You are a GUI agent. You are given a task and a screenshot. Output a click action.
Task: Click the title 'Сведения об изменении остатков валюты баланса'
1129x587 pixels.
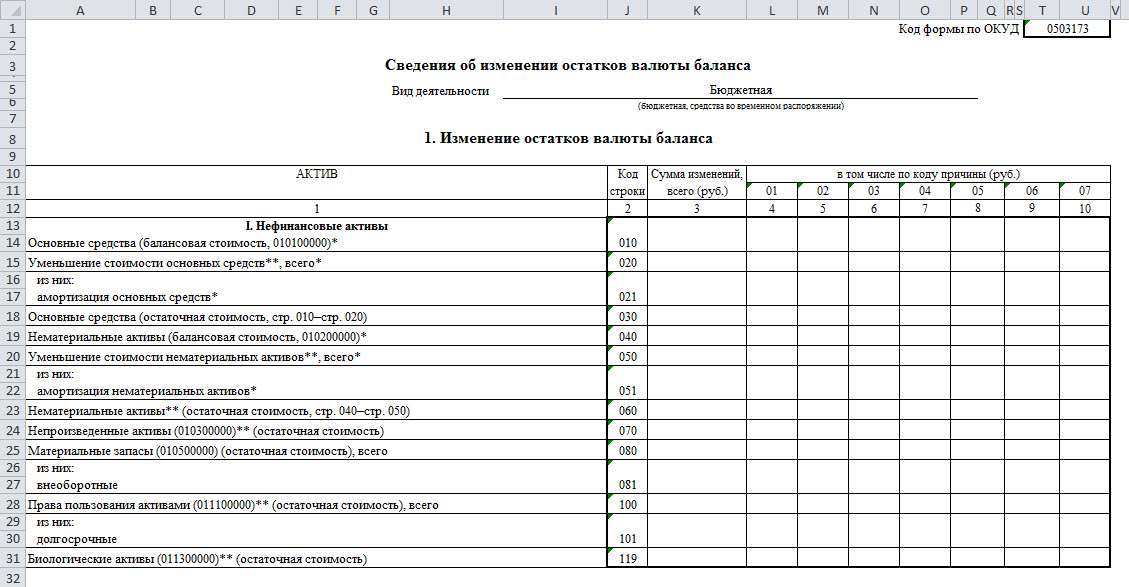point(567,66)
